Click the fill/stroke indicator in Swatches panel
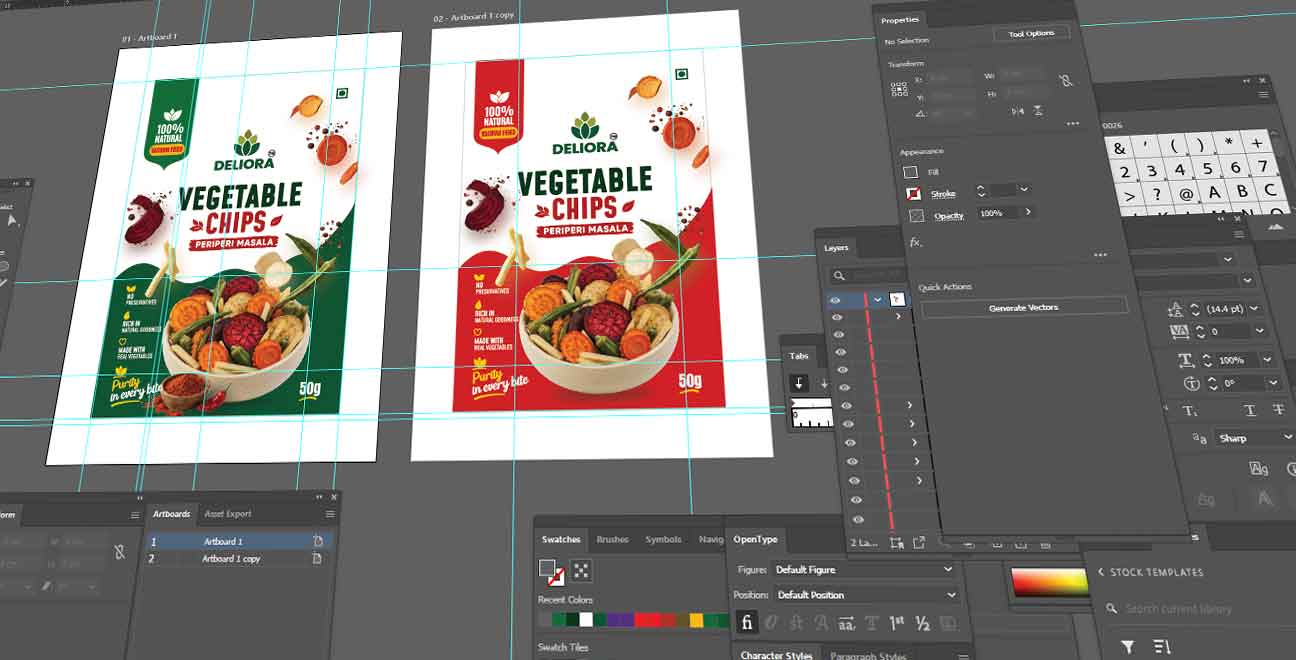 click(x=550, y=571)
